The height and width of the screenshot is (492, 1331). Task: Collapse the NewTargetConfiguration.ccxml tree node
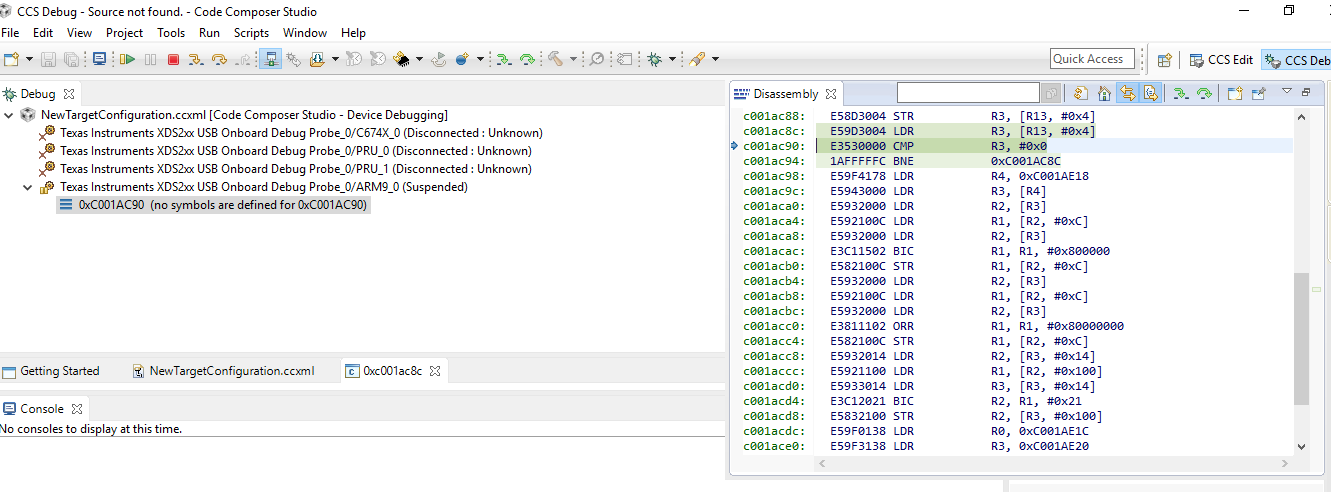tap(10, 115)
